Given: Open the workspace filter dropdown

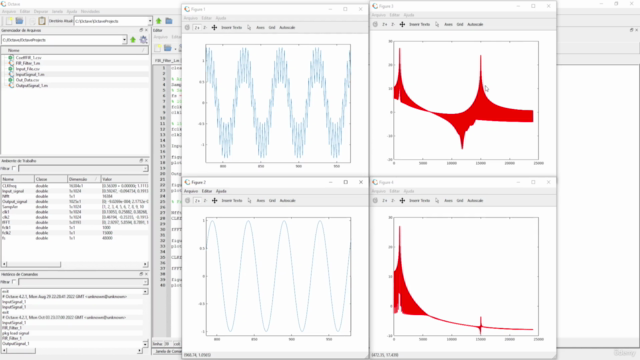Looking at the screenshot, I should 145,169.
